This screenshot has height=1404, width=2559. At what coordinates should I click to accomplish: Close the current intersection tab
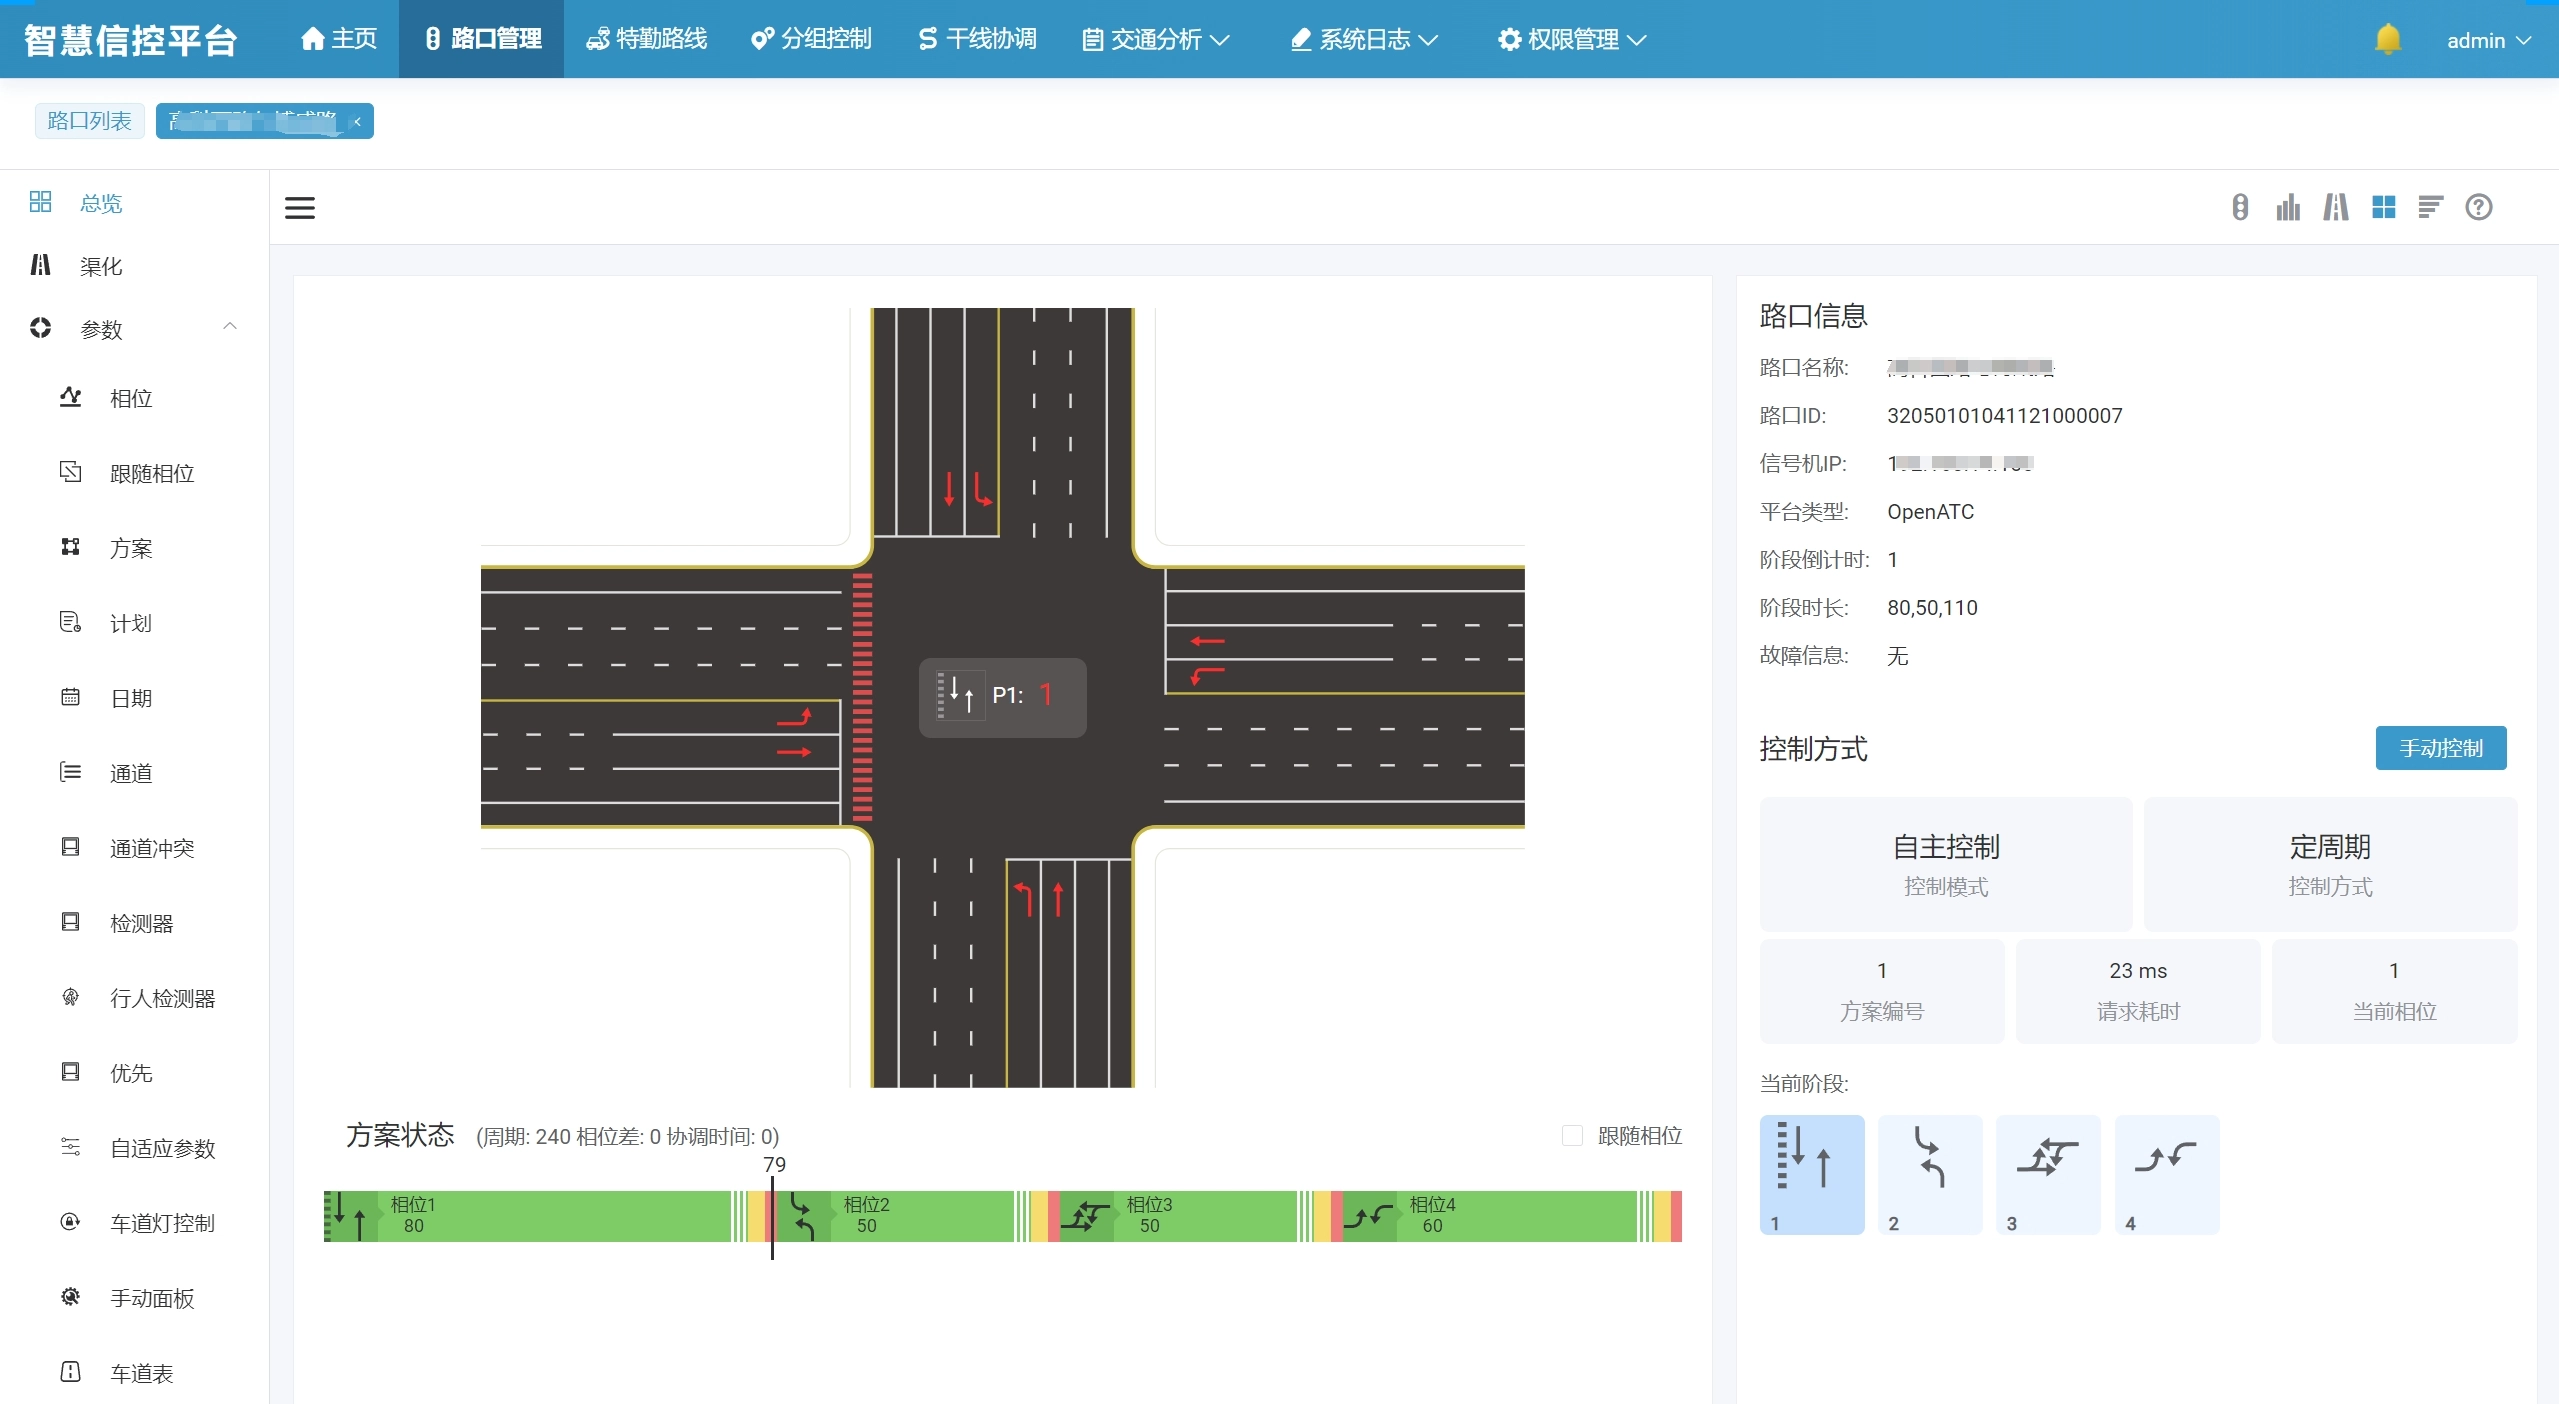(357, 121)
